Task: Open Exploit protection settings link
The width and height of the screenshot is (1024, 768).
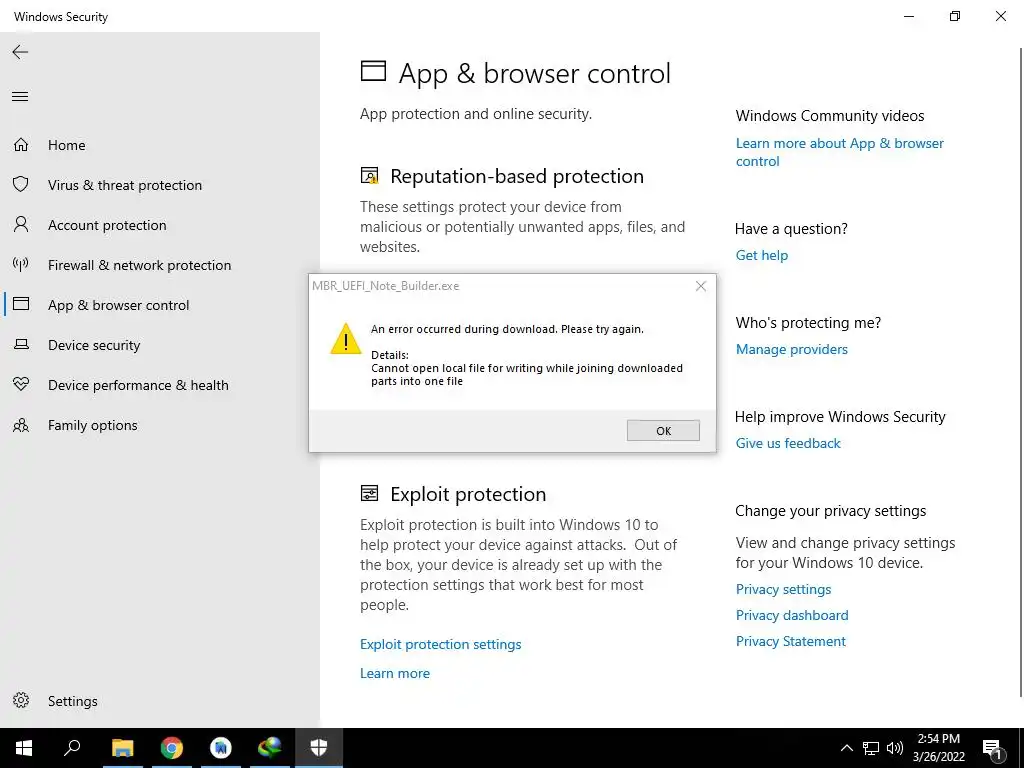Action: tap(440, 644)
